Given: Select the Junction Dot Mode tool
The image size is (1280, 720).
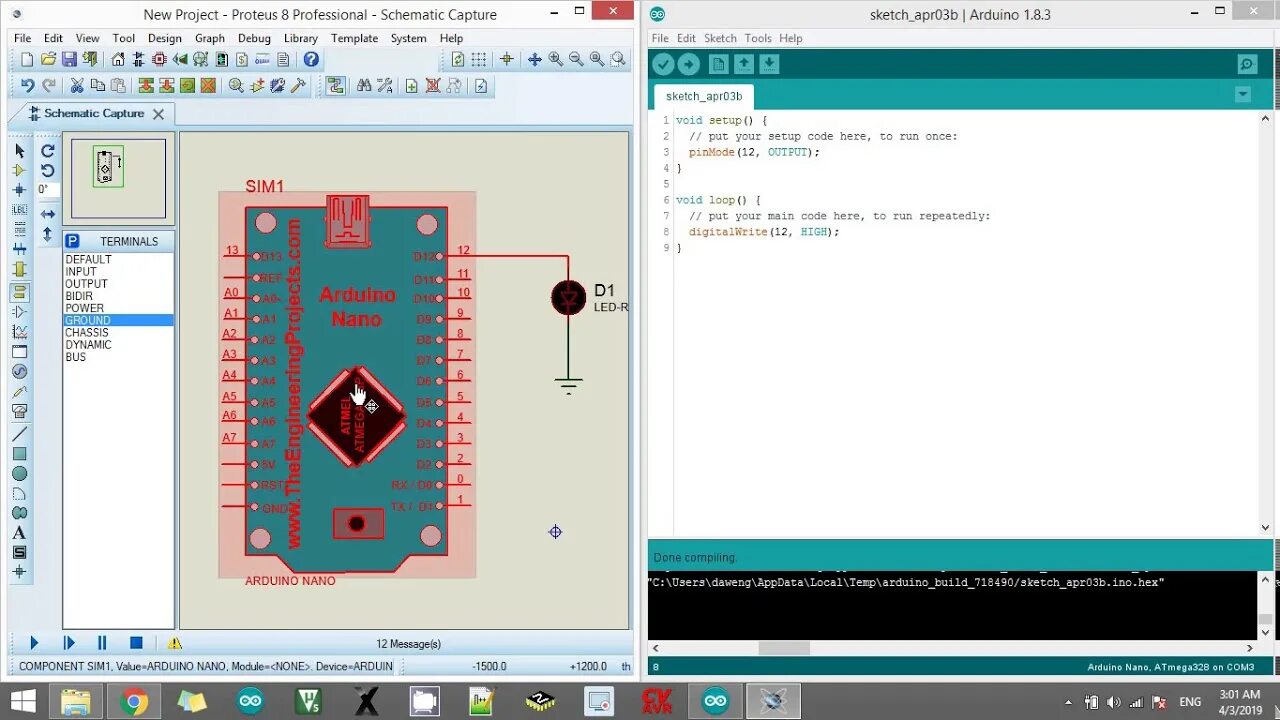Looking at the screenshot, I should (19, 190).
